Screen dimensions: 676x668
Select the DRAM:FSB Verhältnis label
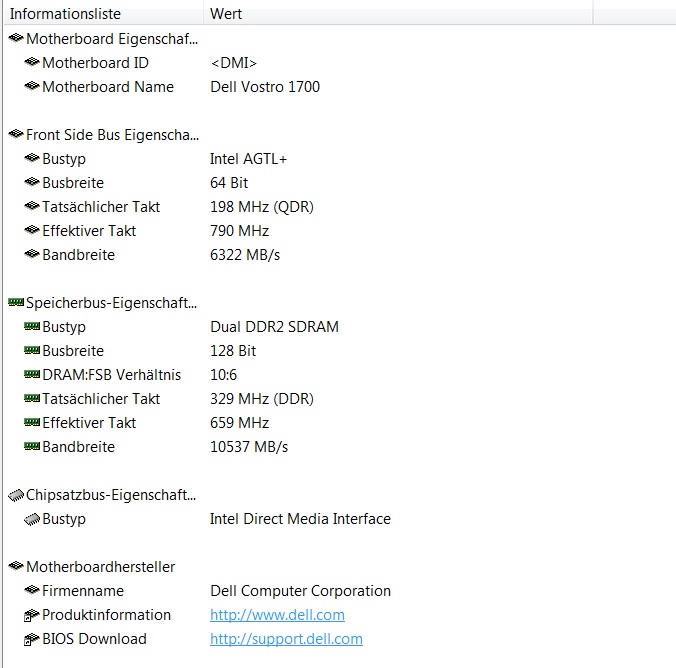(112, 375)
